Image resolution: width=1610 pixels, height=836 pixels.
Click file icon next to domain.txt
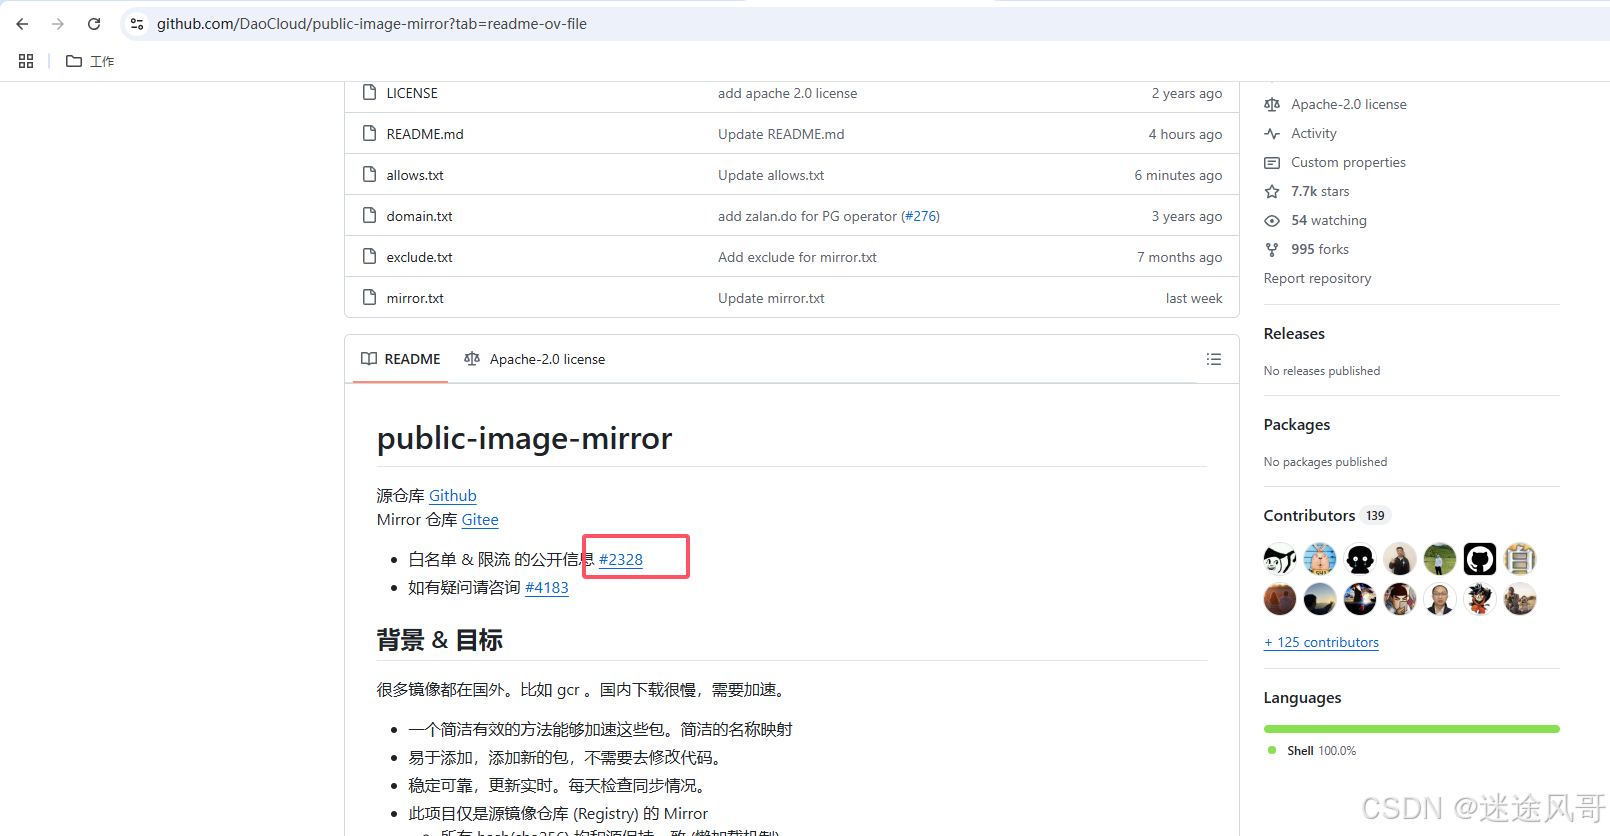pos(369,215)
